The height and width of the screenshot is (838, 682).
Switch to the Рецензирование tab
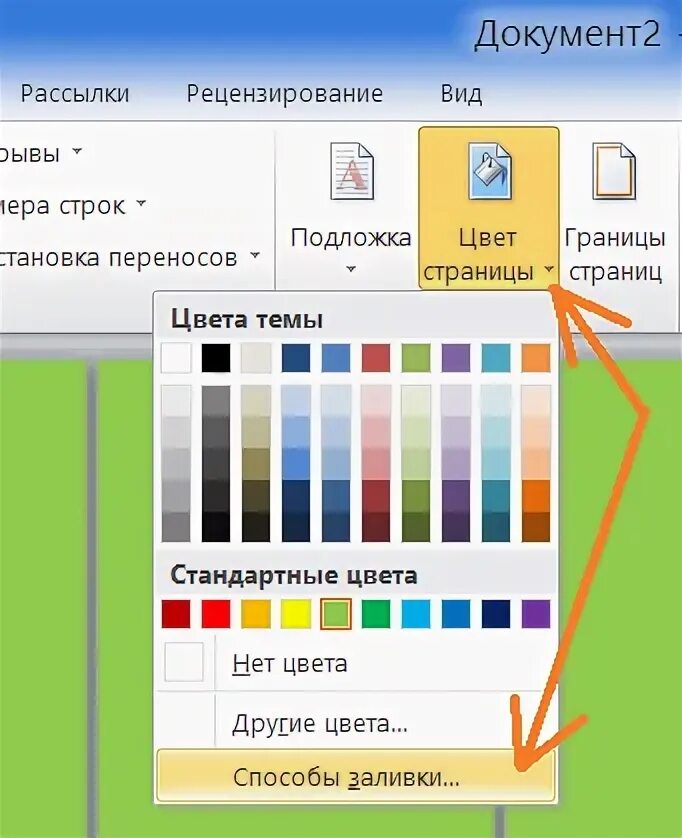point(285,94)
